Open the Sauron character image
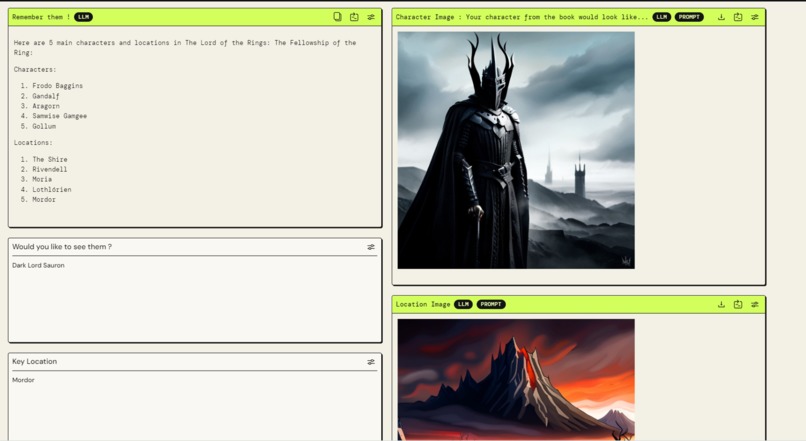 coord(516,150)
